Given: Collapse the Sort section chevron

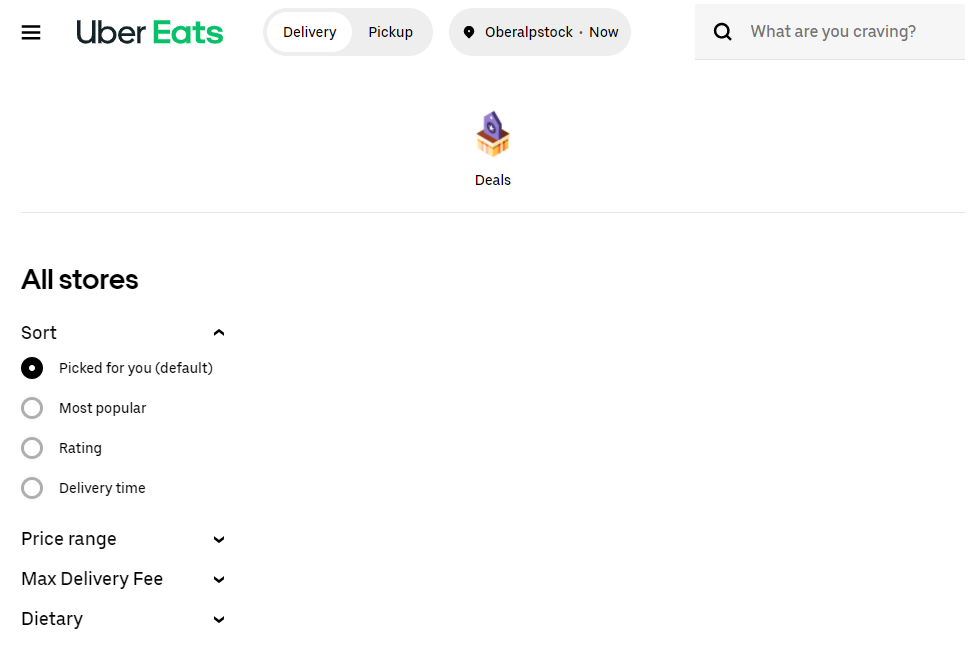Looking at the screenshot, I should (x=219, y=333).
